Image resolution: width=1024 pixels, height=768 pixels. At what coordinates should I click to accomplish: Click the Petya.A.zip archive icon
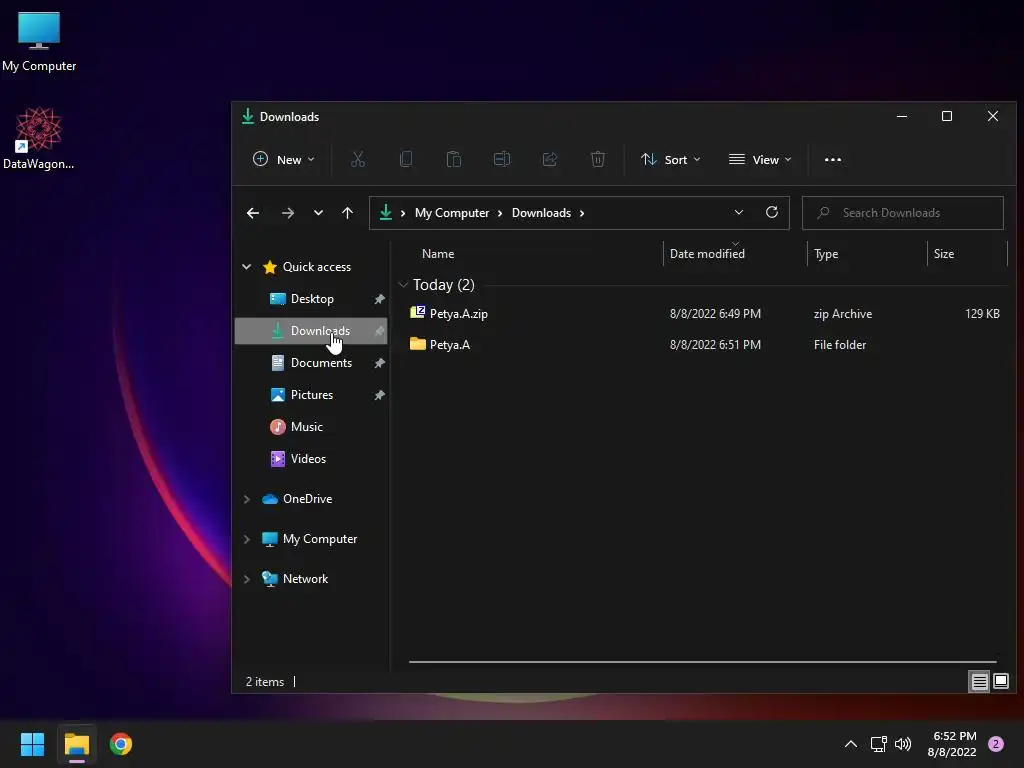pos(417,313)
